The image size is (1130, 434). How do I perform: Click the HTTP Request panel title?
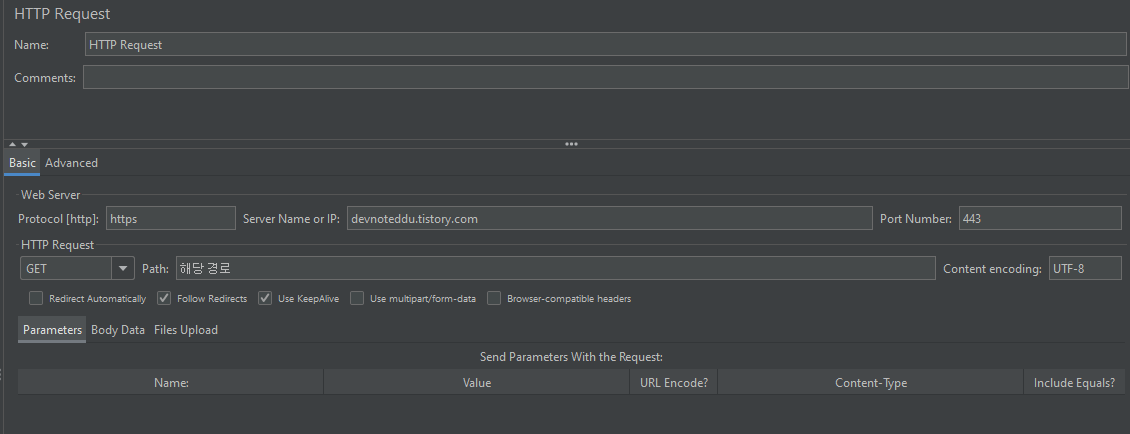63,14
